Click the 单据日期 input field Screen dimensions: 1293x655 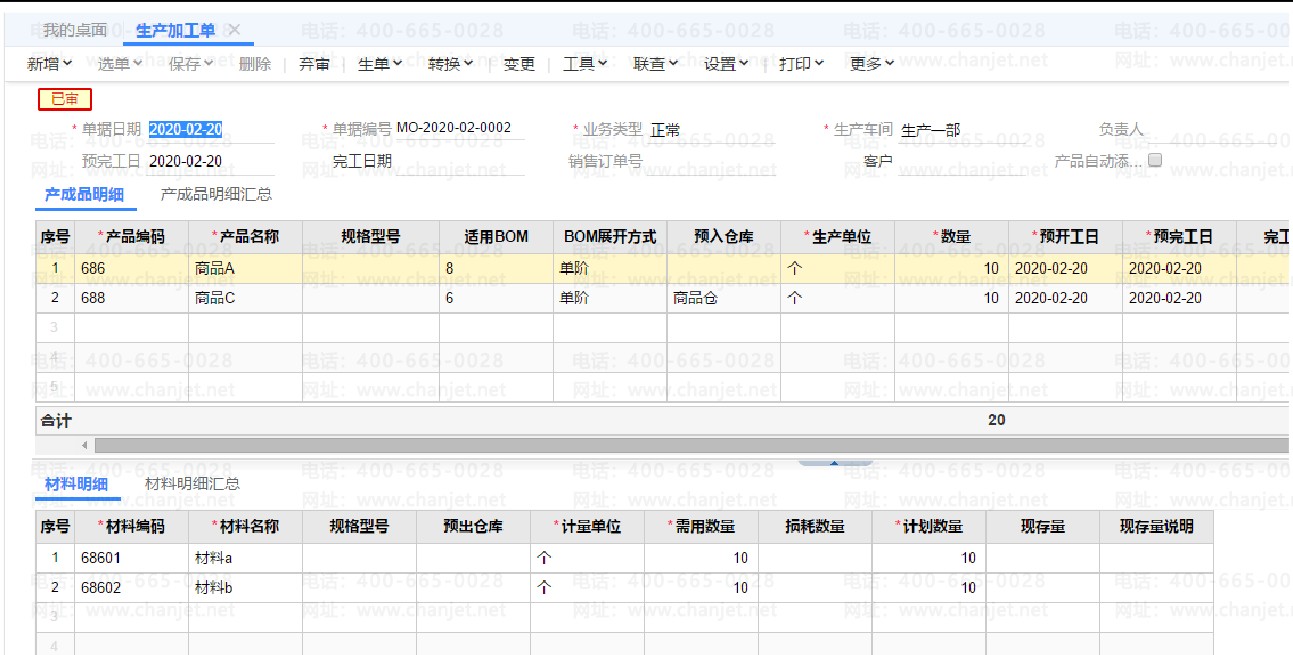(186, 129)
